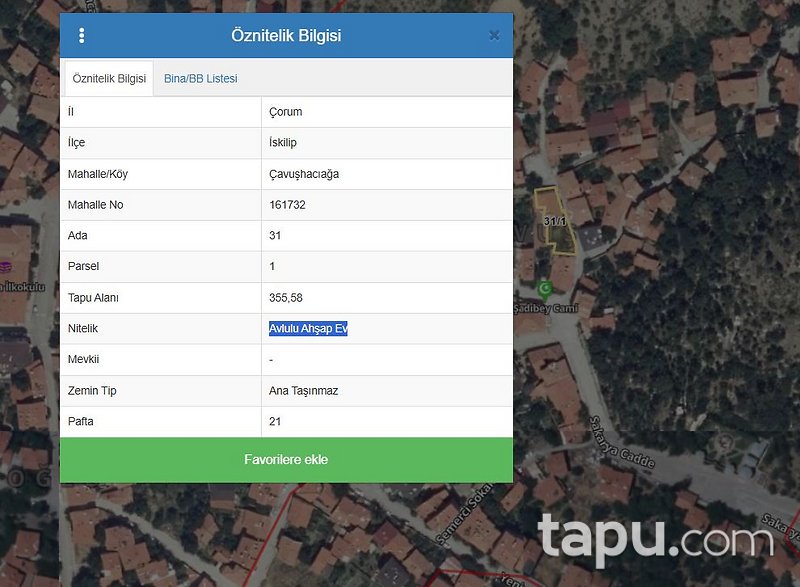Click the highlighted Avlulu Ahşap Ev text
This screenshot has height=587, width=800.
coord(308,329)
